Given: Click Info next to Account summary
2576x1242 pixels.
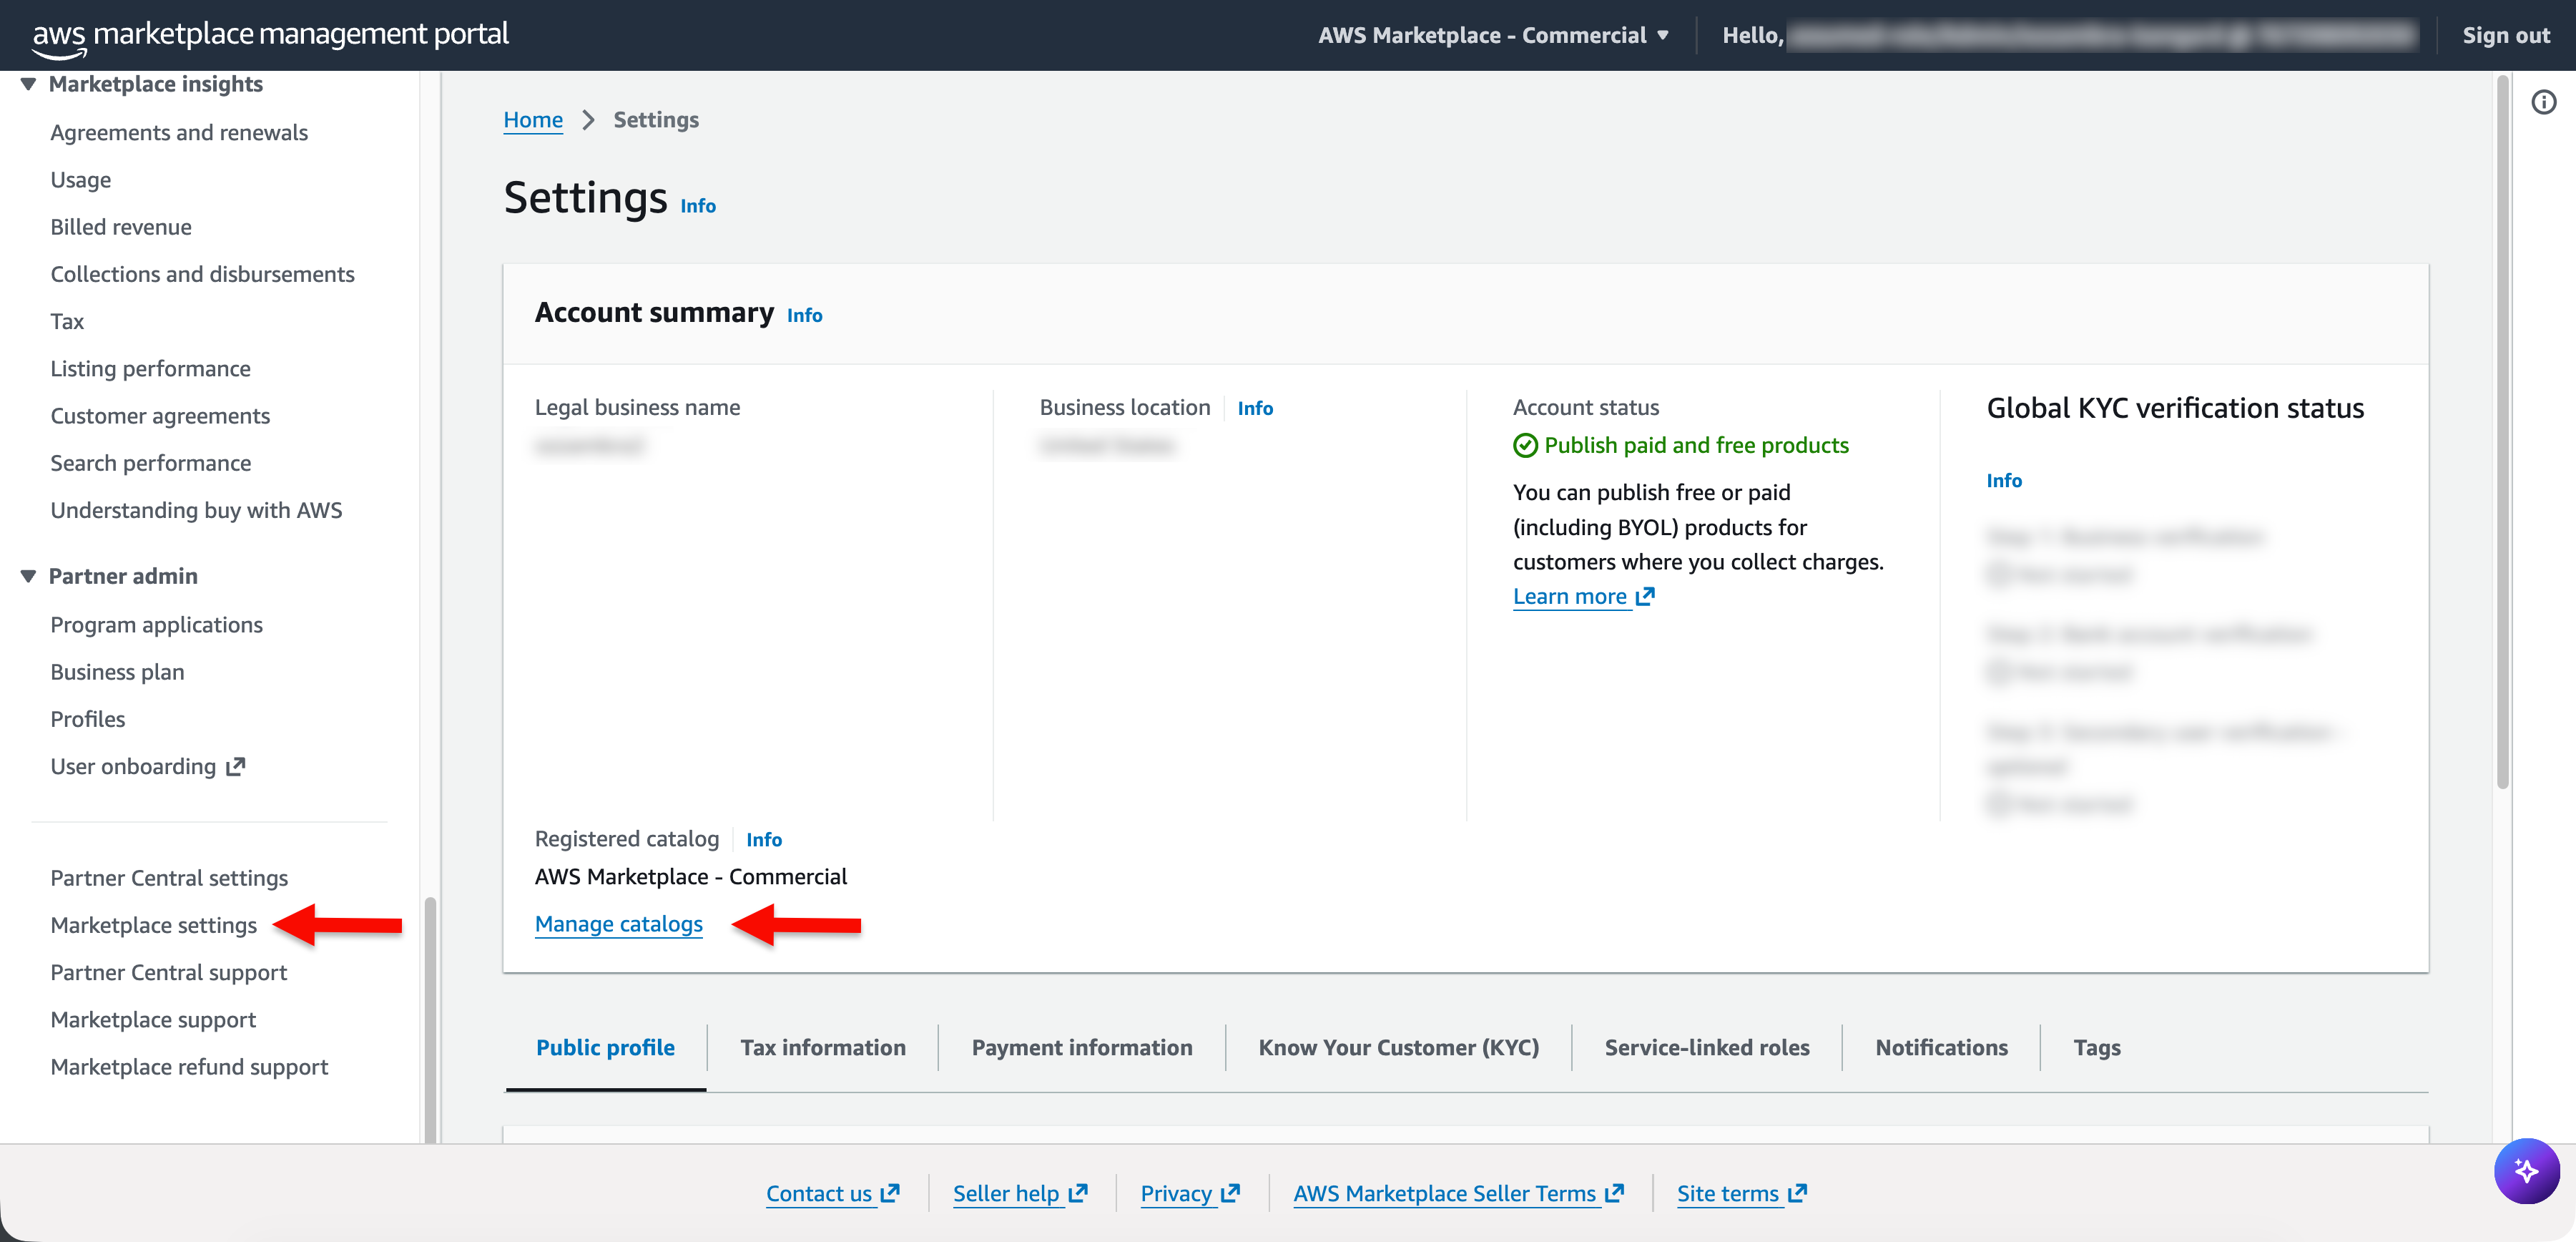Looking at the screenshot, I should 804,315.
